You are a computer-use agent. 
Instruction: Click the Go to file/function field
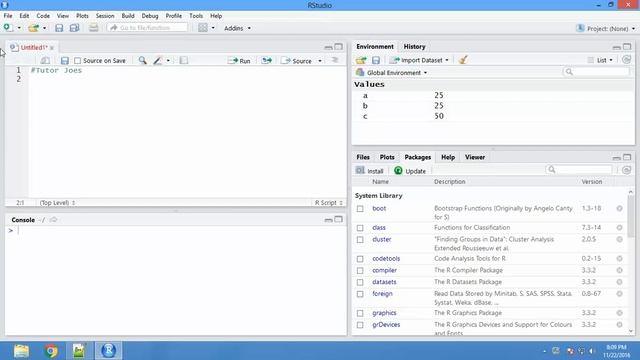coord(147,28)
